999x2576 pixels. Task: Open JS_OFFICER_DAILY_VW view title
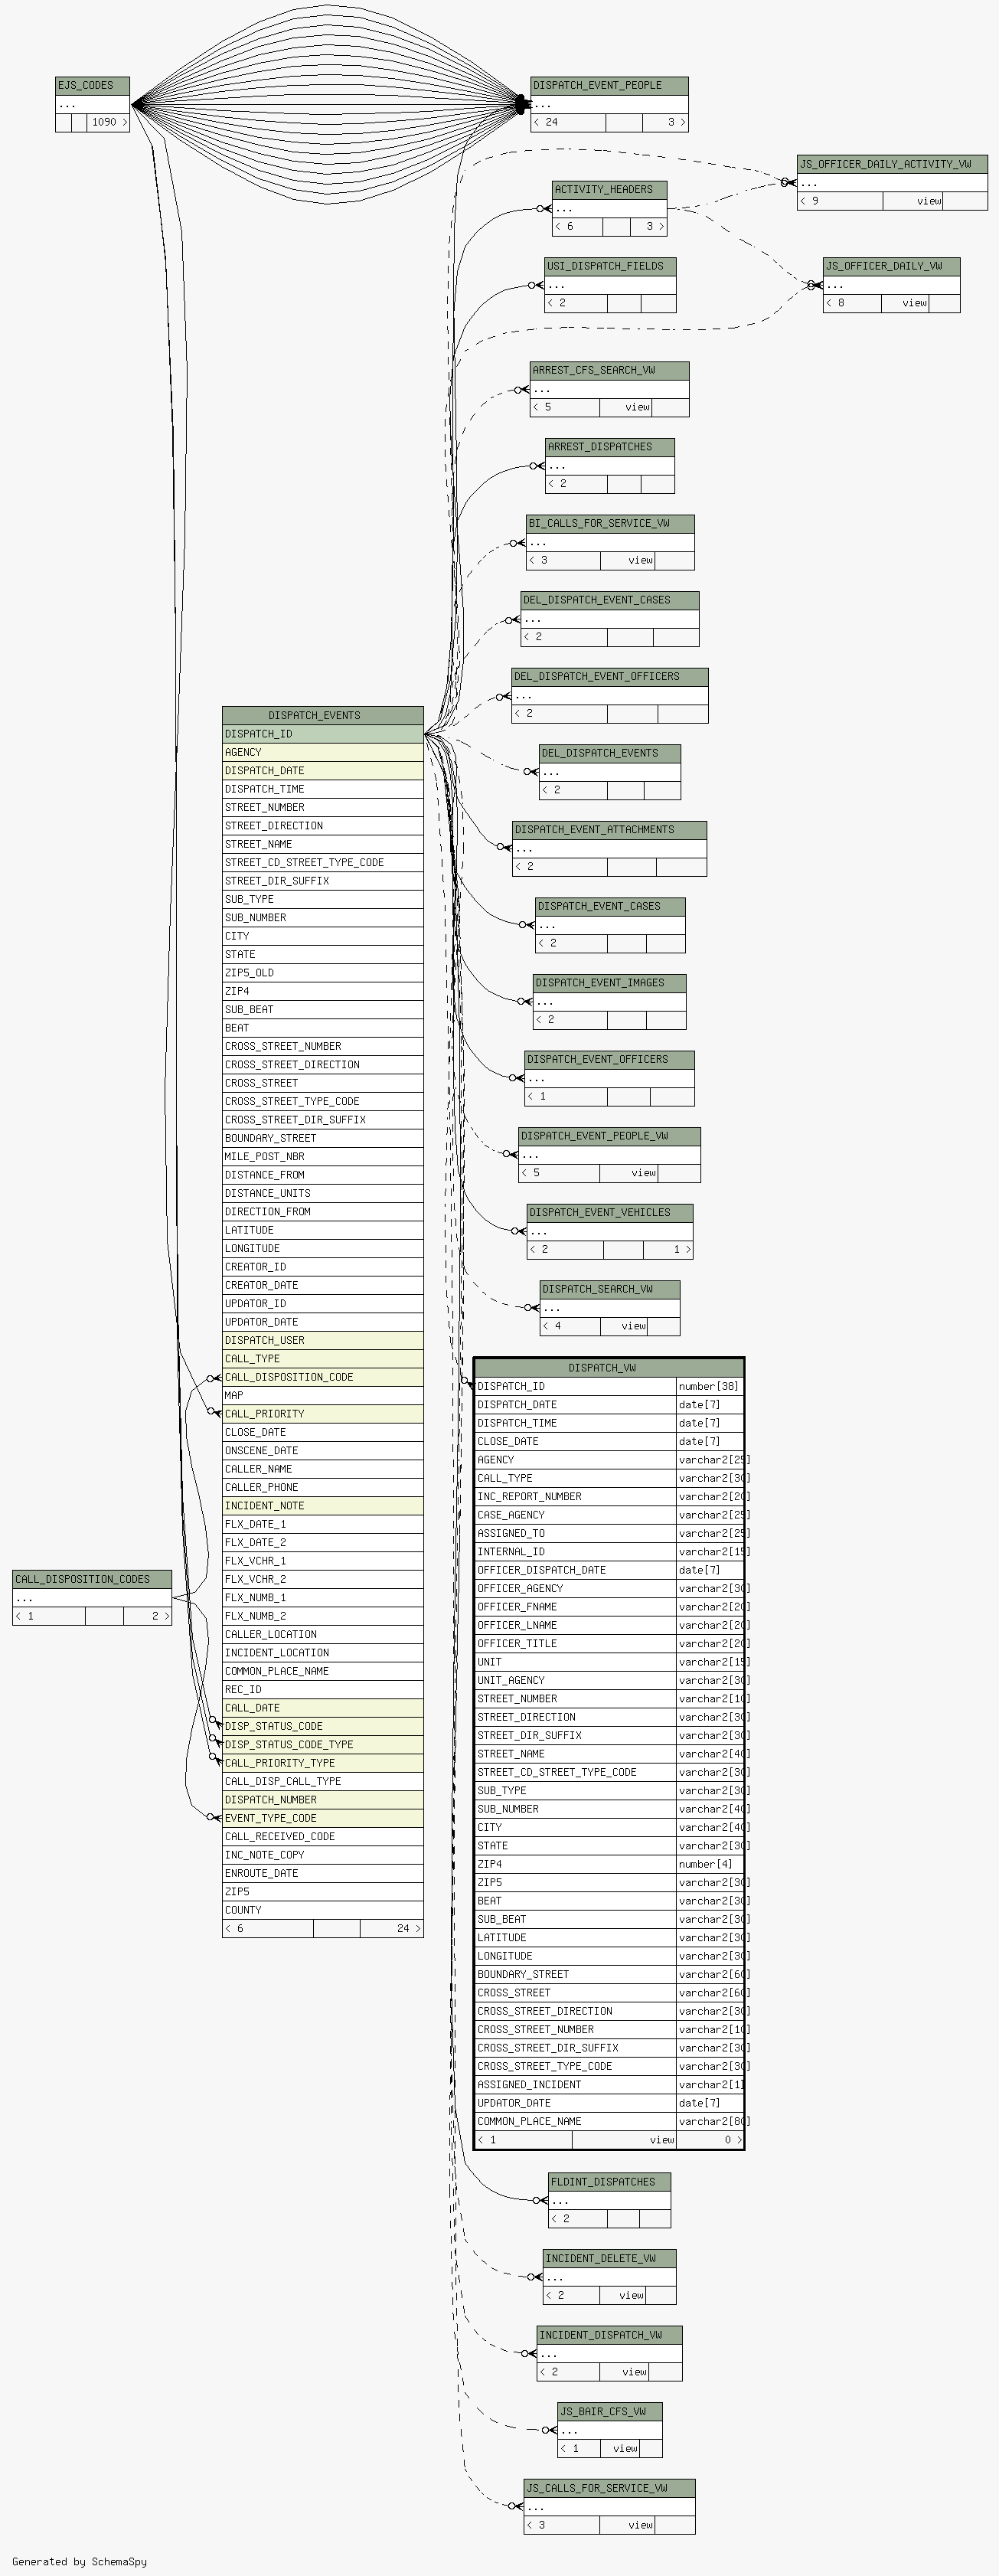point(891,266)
